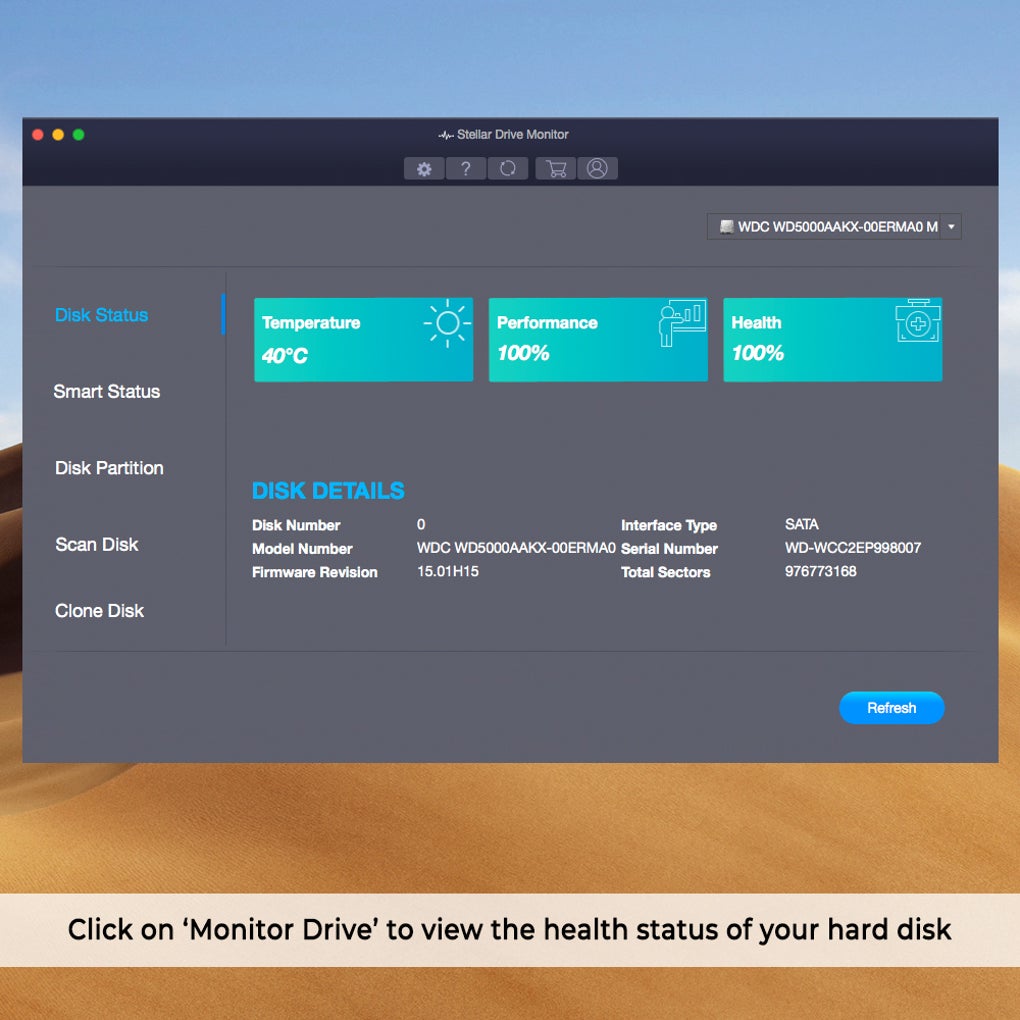Select the Disk Status tab

pyautogui.click(x=101, y=315)
